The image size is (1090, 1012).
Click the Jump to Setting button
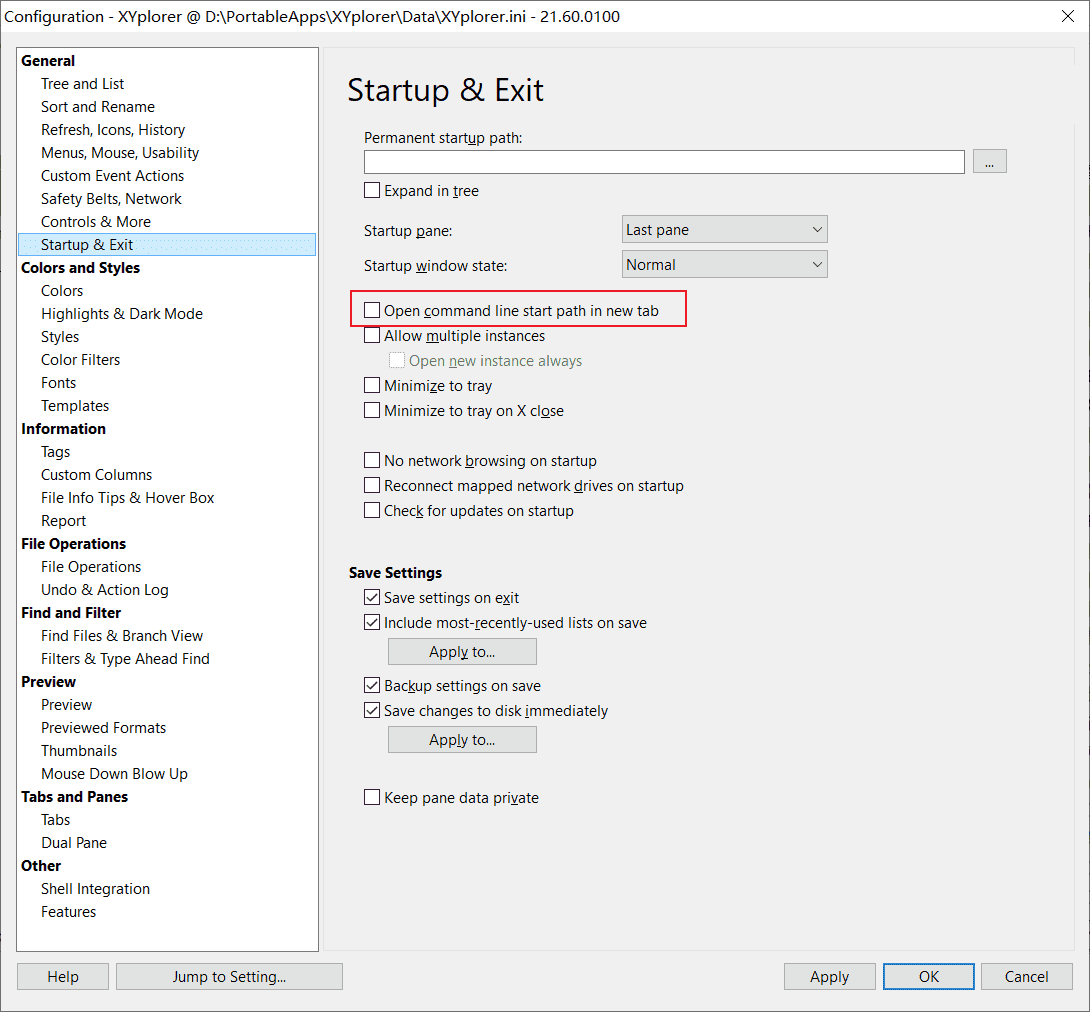point(229,977)
